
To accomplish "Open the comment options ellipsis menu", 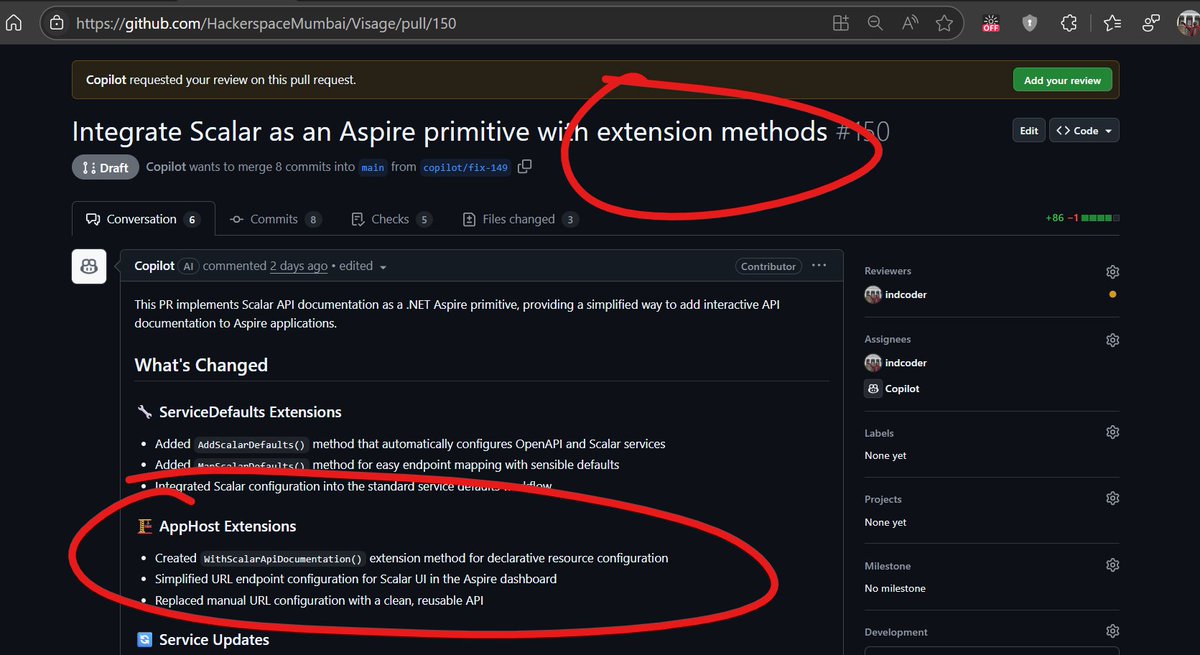I will [x=819, y=266].
